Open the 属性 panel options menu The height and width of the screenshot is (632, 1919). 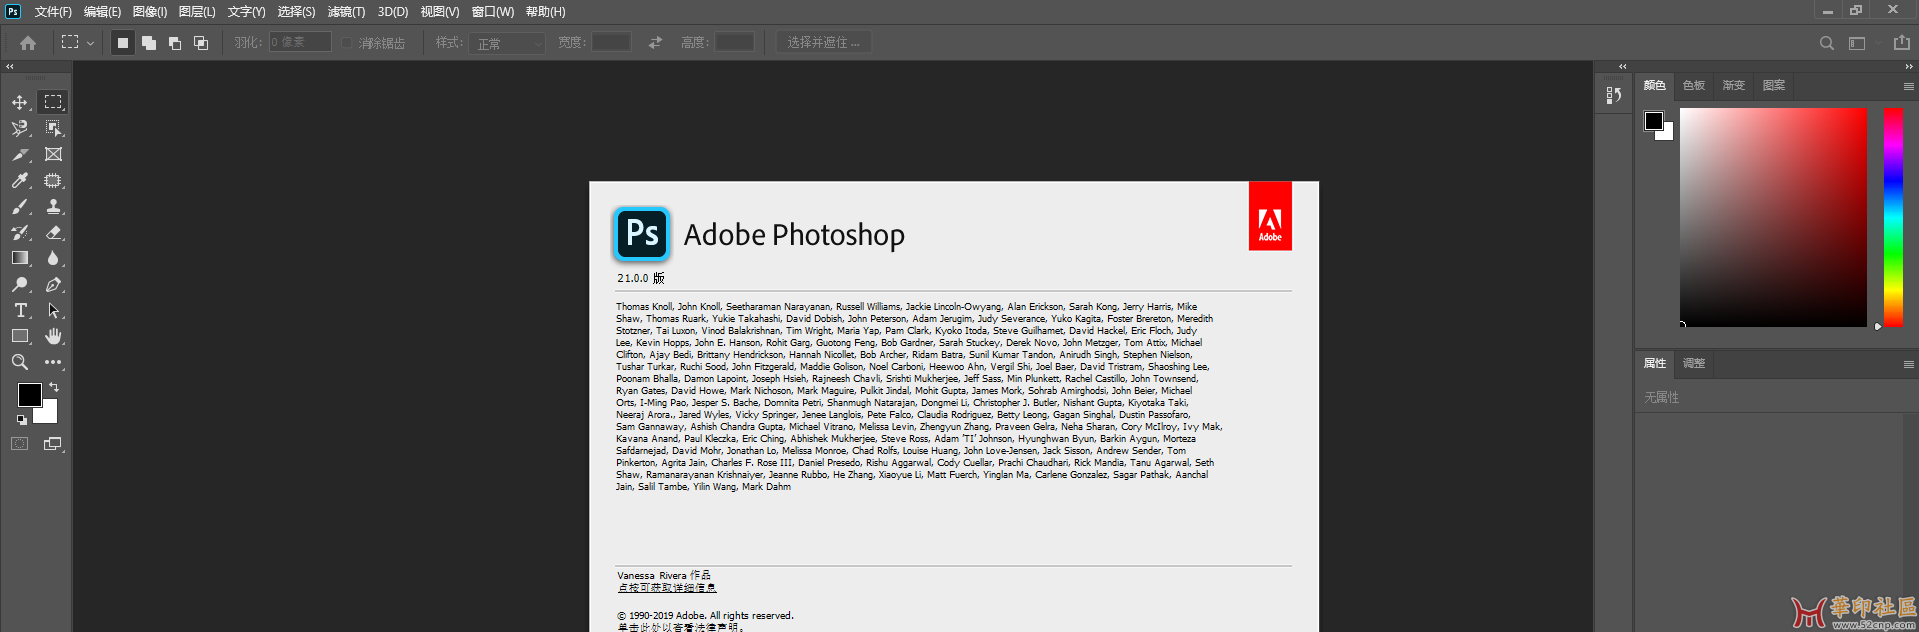click(x=1908, y=364)
